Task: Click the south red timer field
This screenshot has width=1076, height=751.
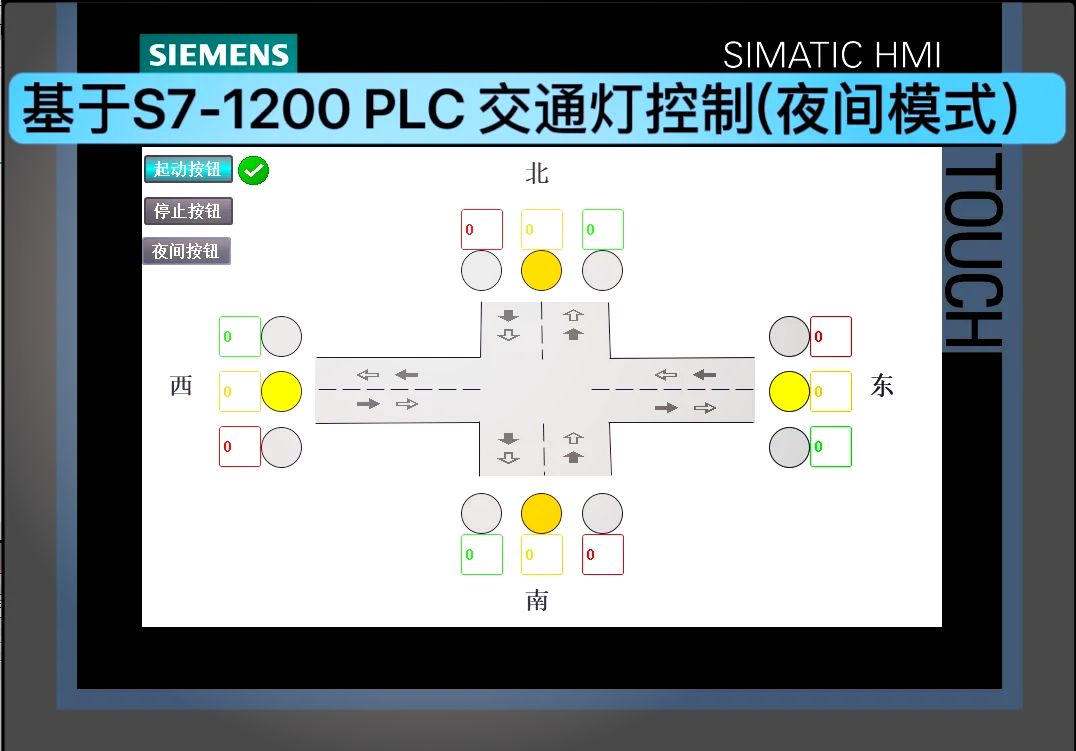Action: click(603, 555)
